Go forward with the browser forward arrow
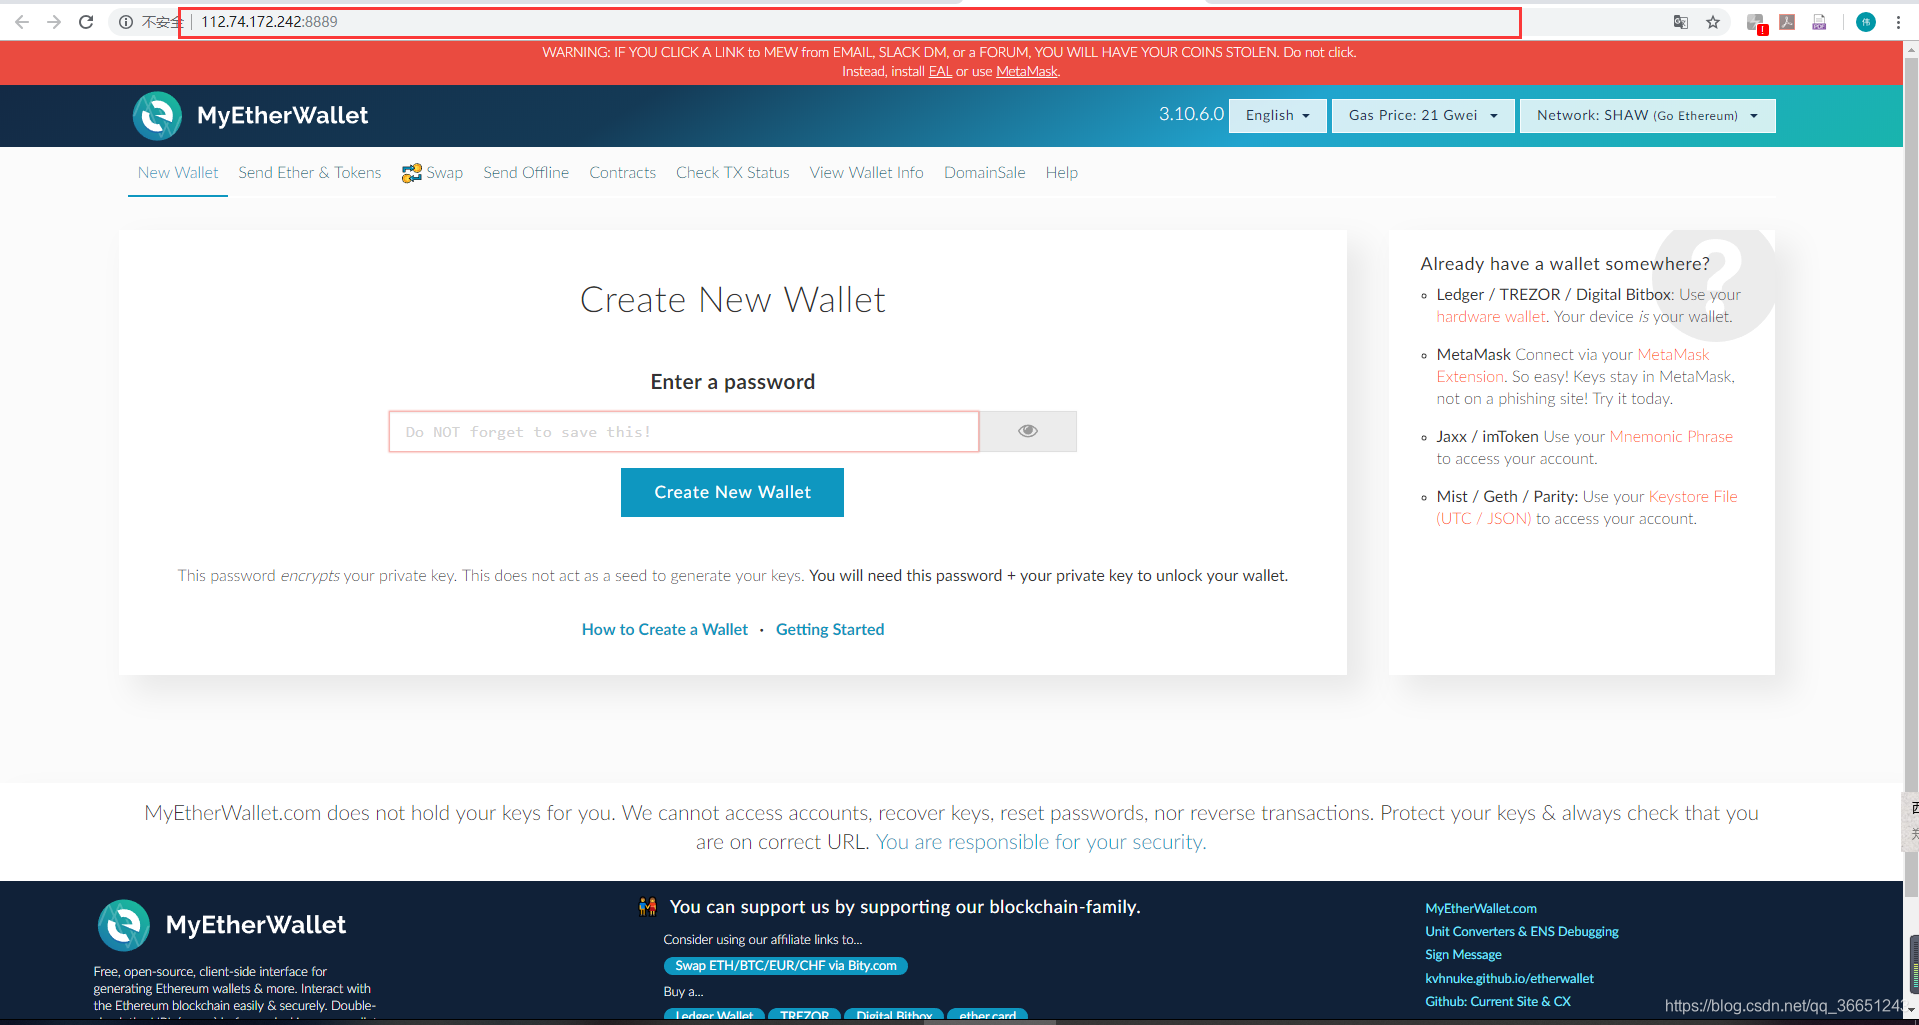The image size is (1919, 1025). (x=54, y=21)
